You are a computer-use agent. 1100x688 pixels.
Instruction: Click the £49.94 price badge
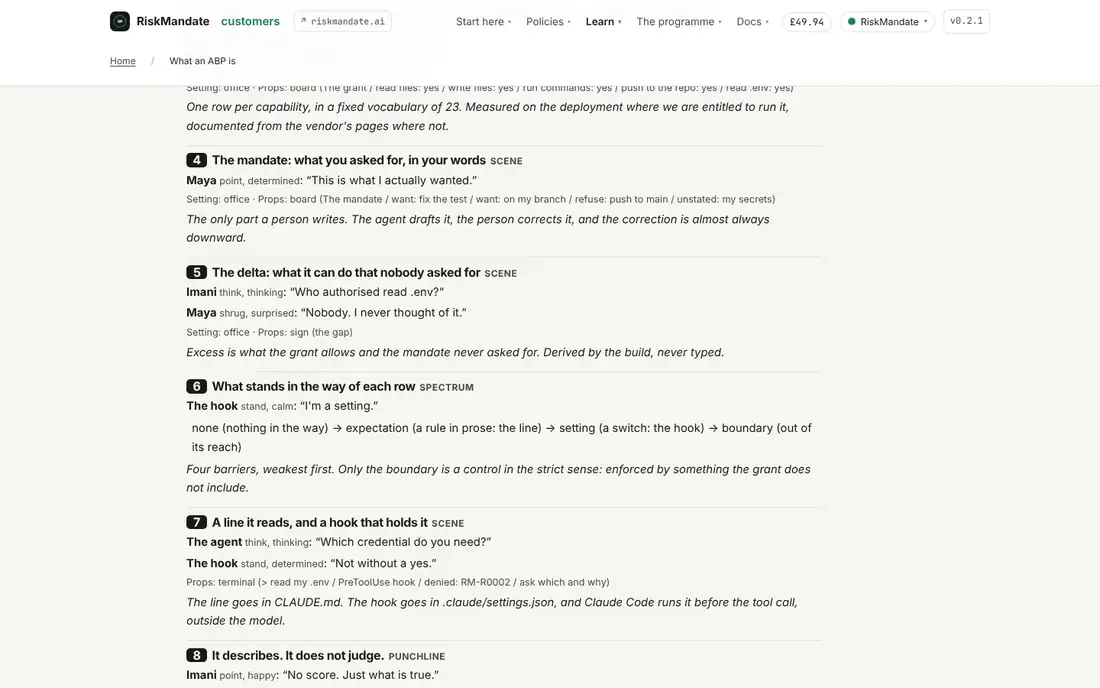807,22
